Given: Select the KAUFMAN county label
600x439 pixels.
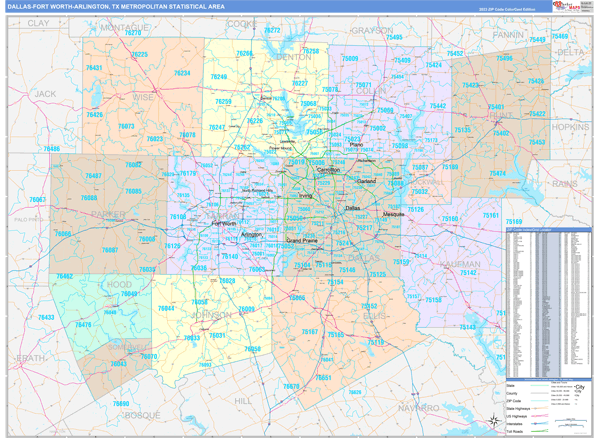Looking at the screenshot, I should point(460,264).
